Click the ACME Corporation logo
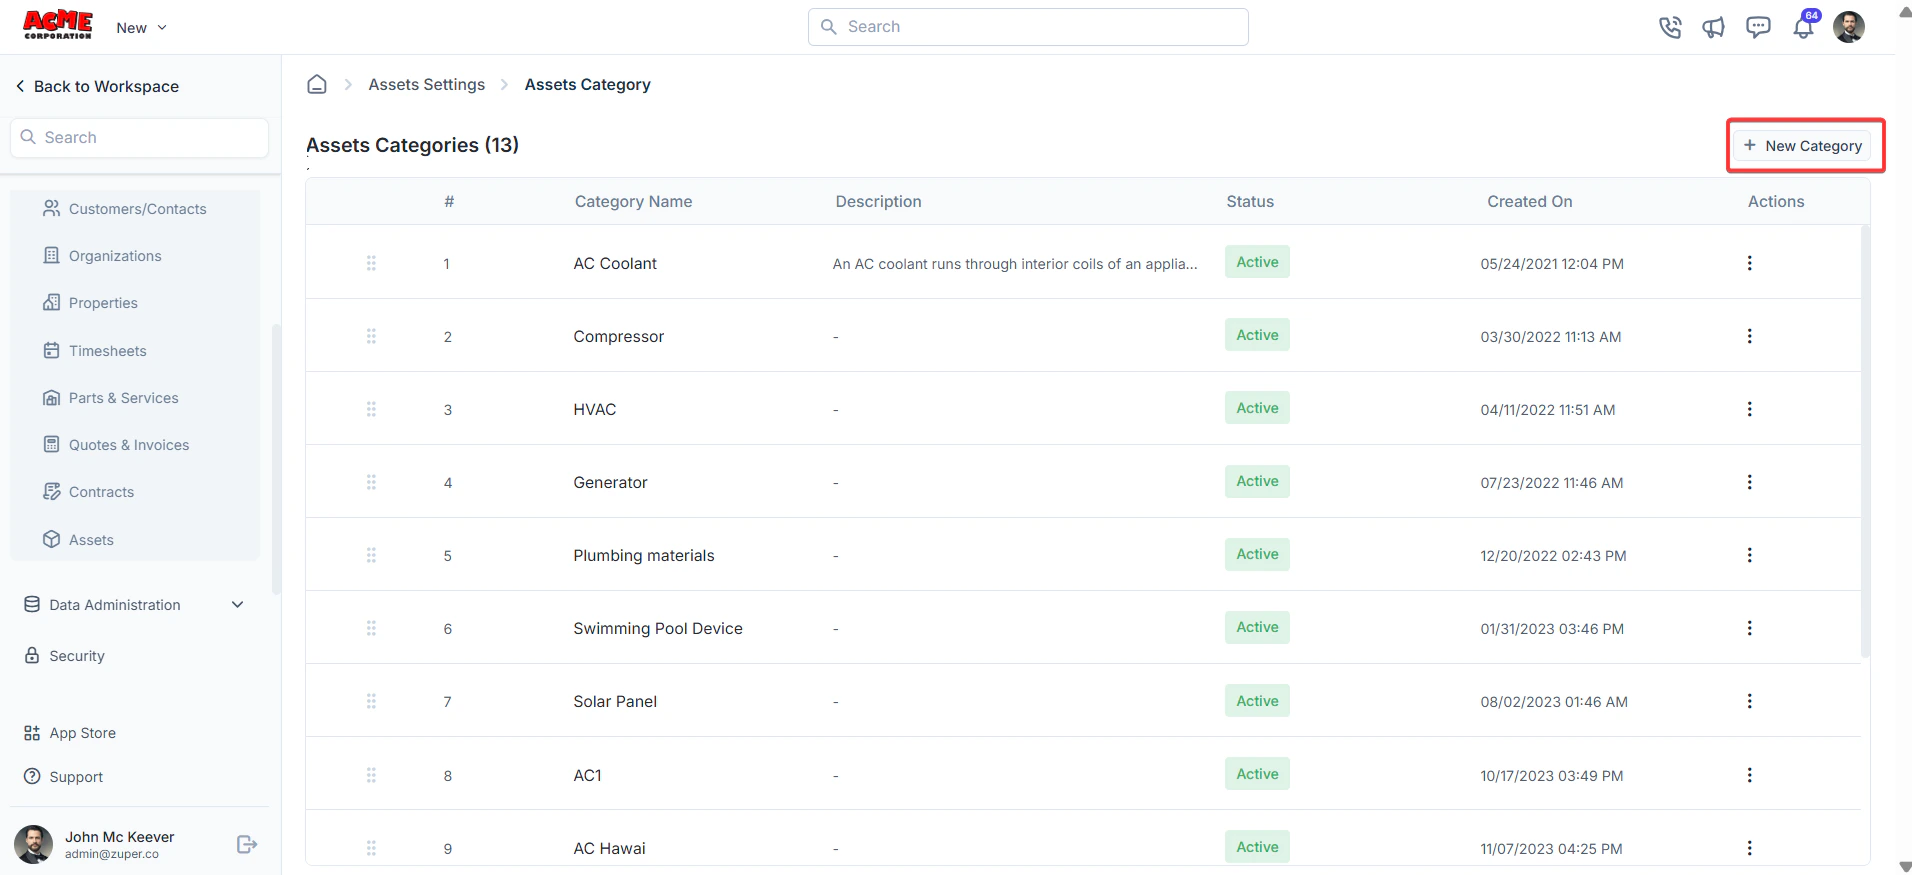The width and height of the screenshot is (1912, 875). (58, 25)
